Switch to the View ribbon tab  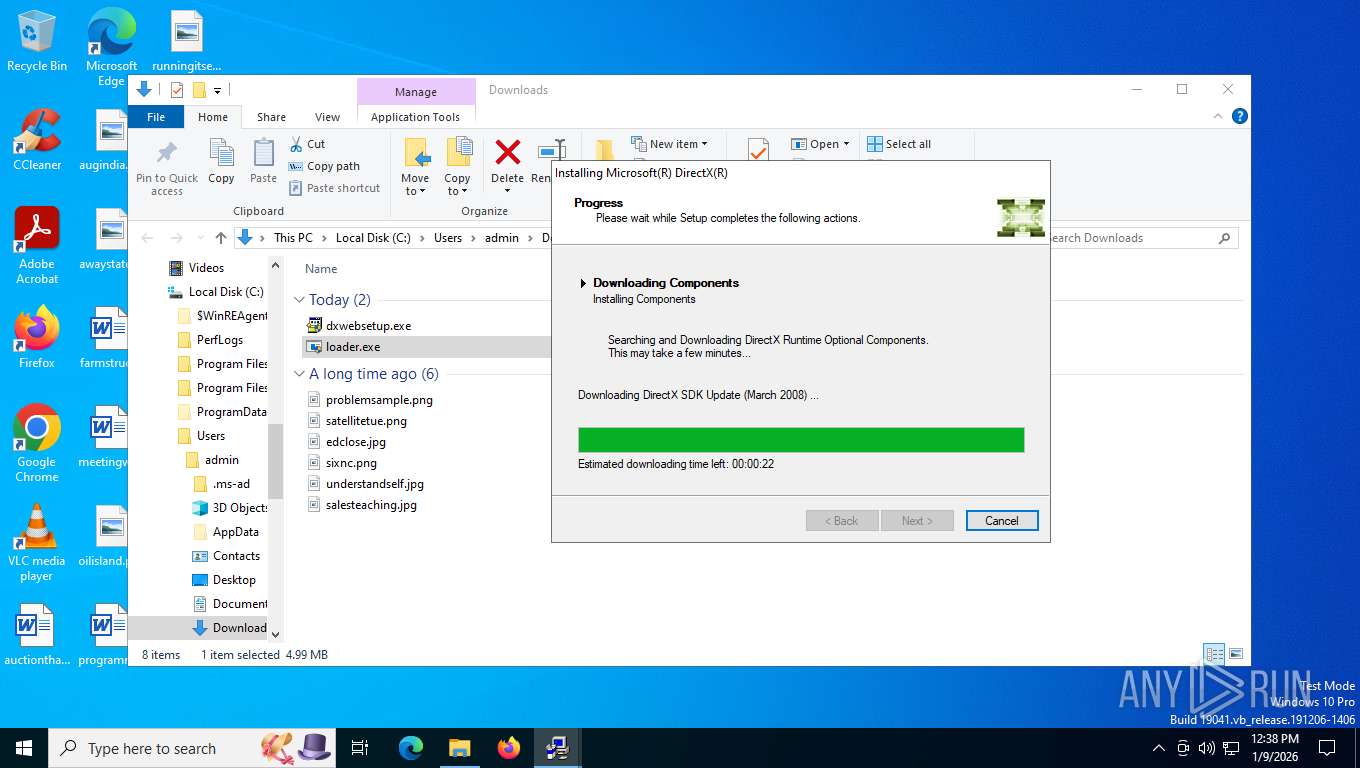pos(328,117)
